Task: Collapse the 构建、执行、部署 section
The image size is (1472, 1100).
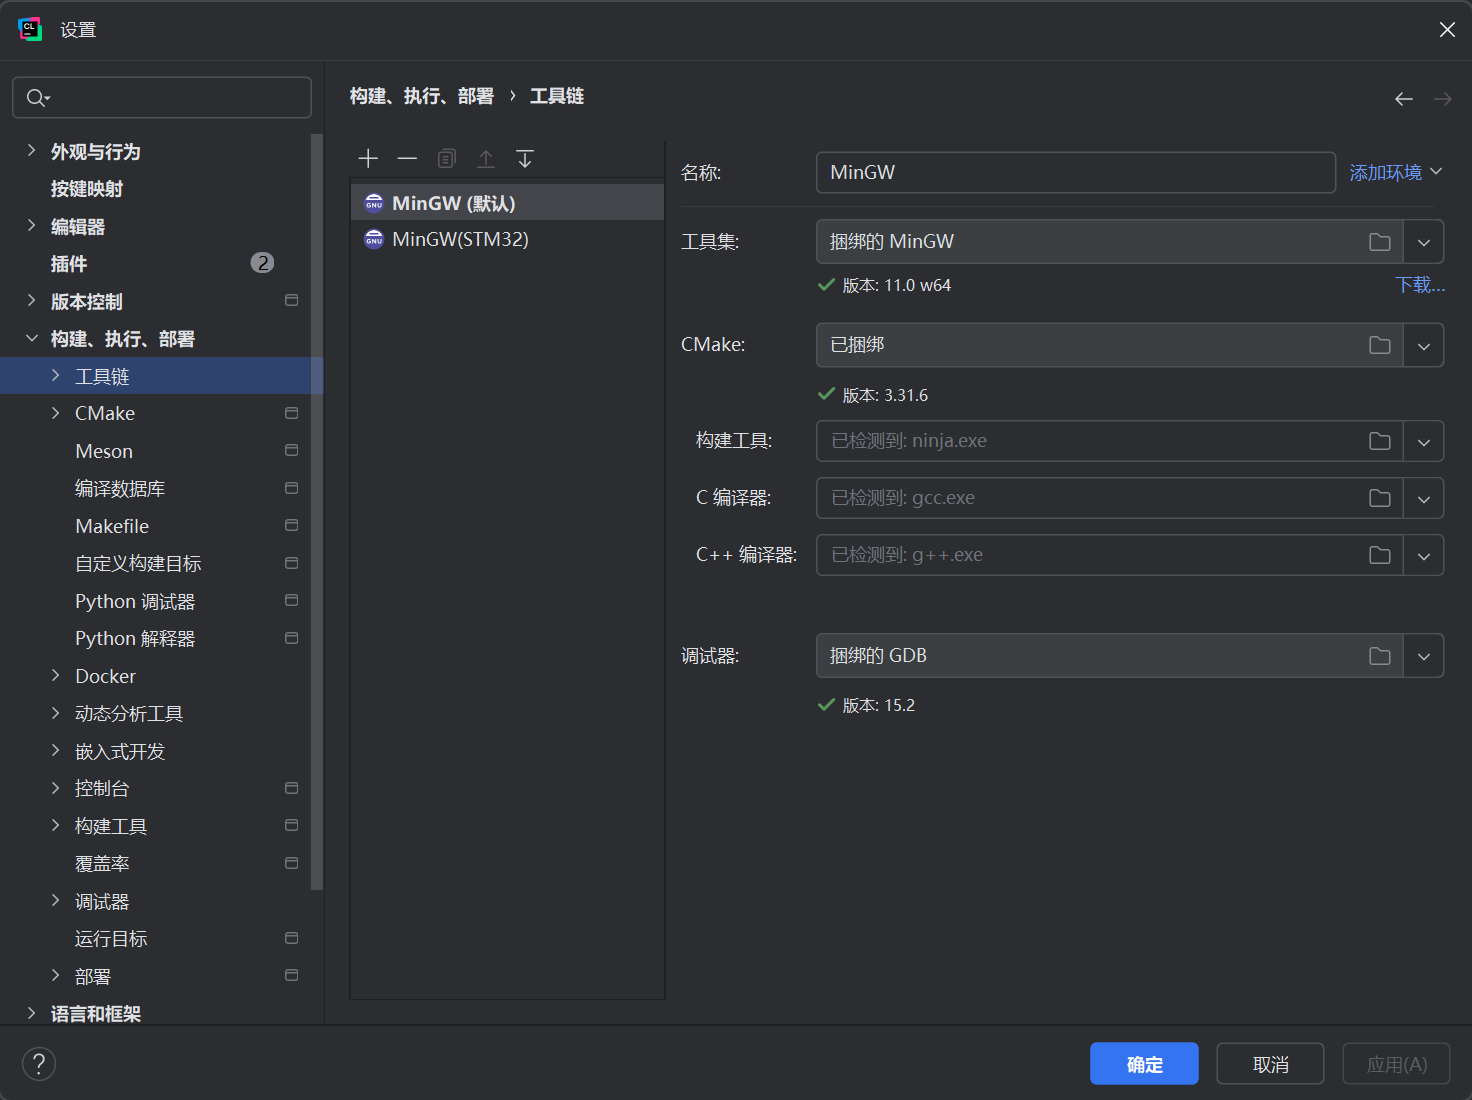Action: (31, 339)
